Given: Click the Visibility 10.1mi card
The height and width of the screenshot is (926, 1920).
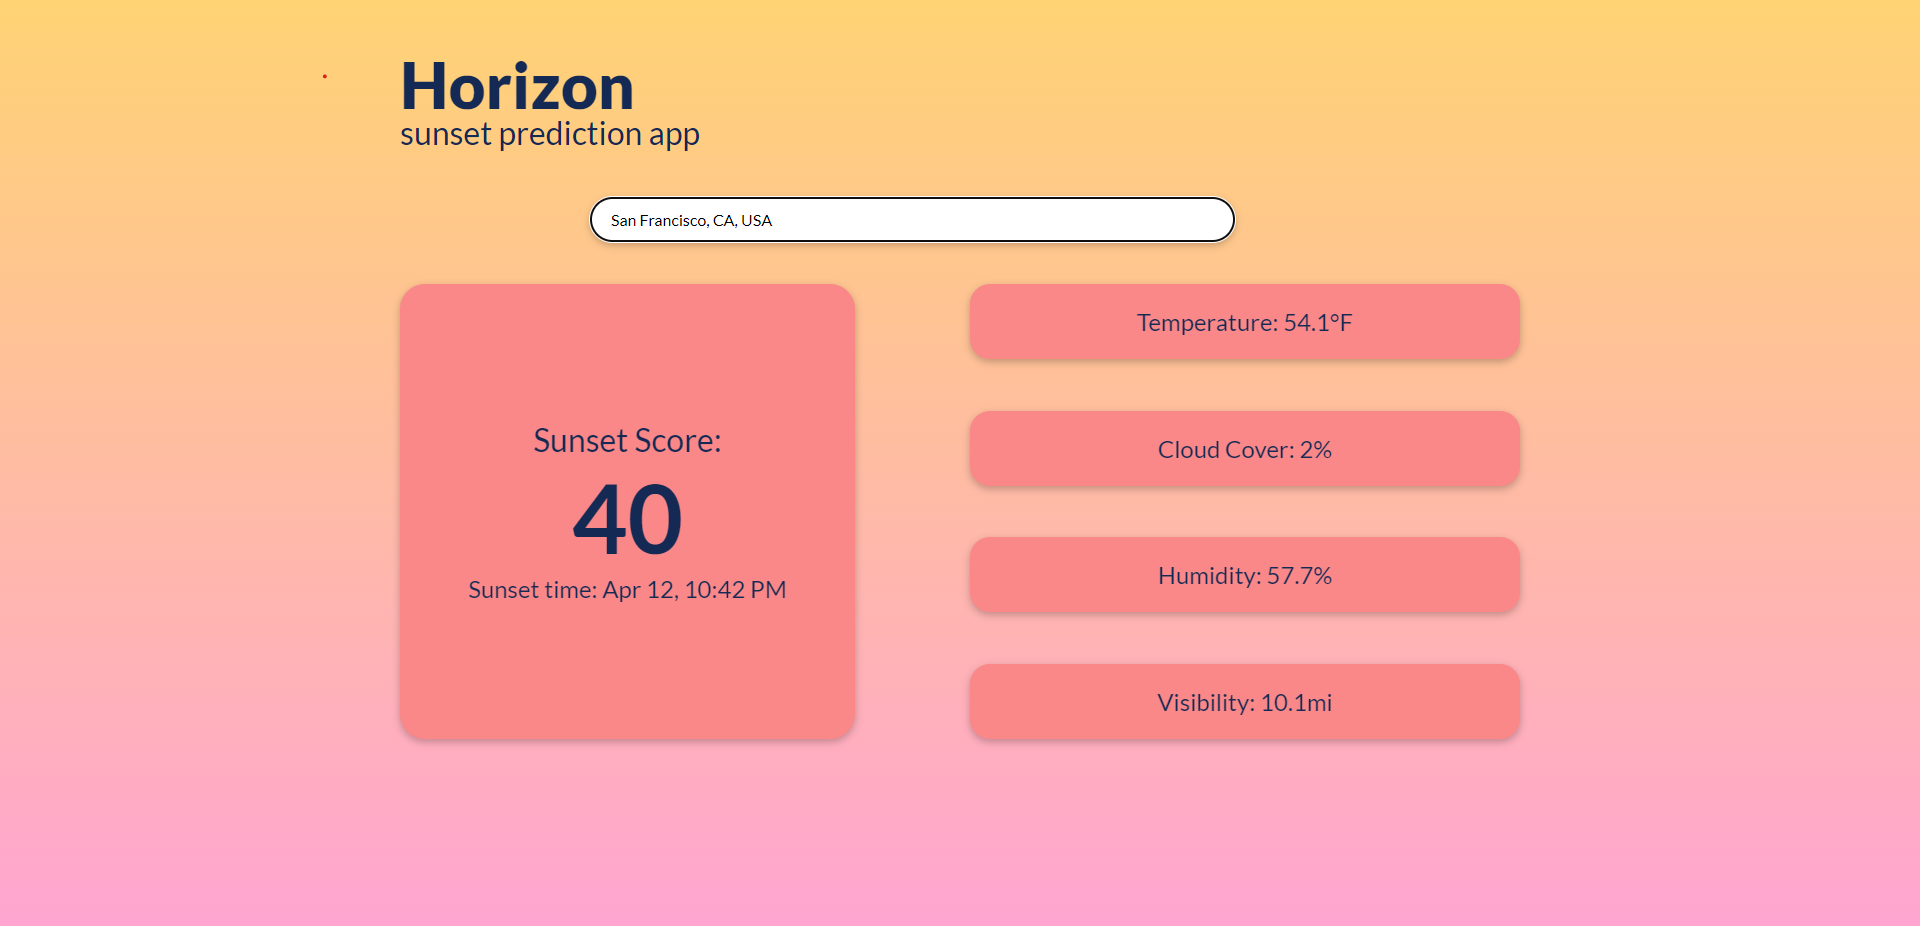Looking at the screenshot, I should click(1244, 701).
